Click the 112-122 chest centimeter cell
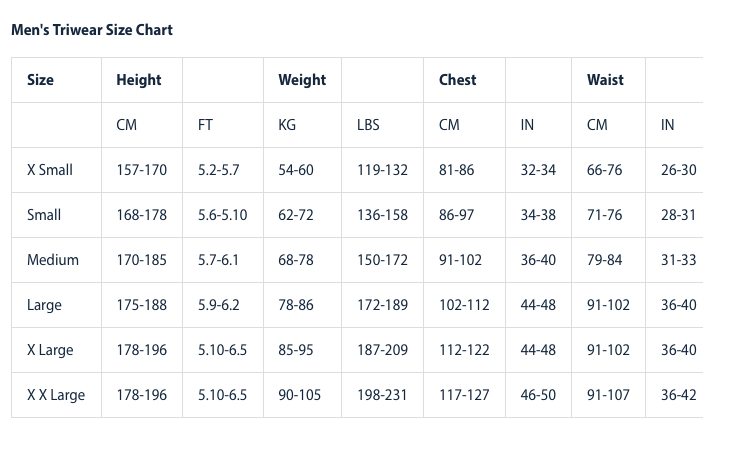 464,350
